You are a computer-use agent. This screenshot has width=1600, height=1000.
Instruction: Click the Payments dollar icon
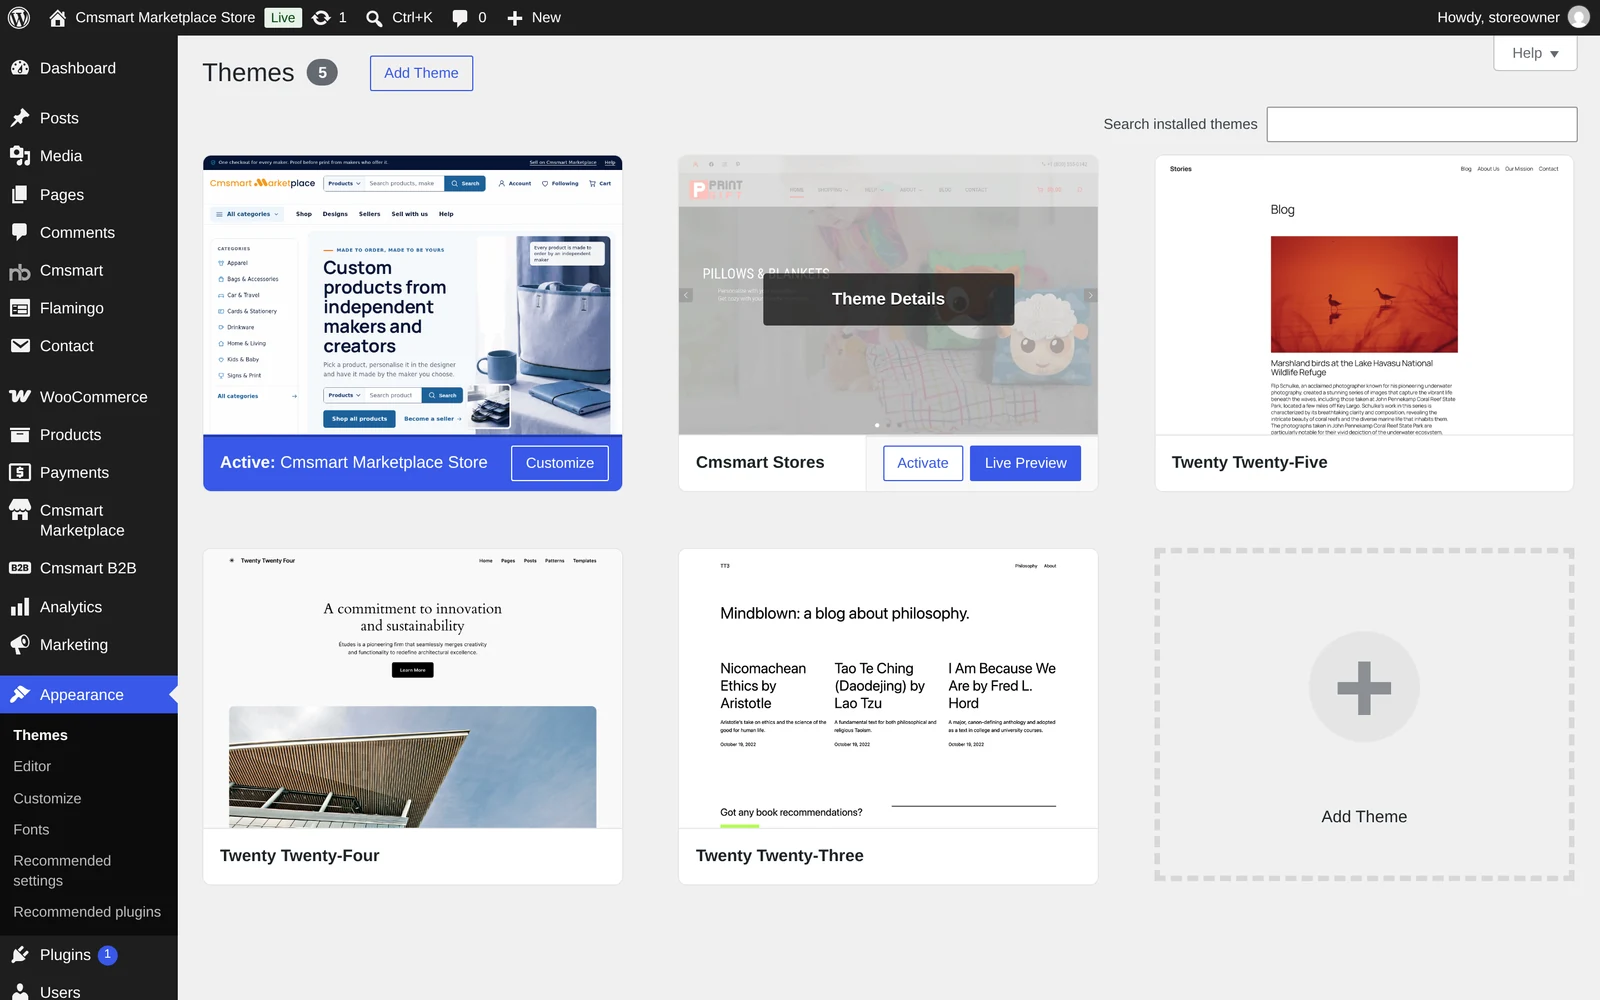20,473
